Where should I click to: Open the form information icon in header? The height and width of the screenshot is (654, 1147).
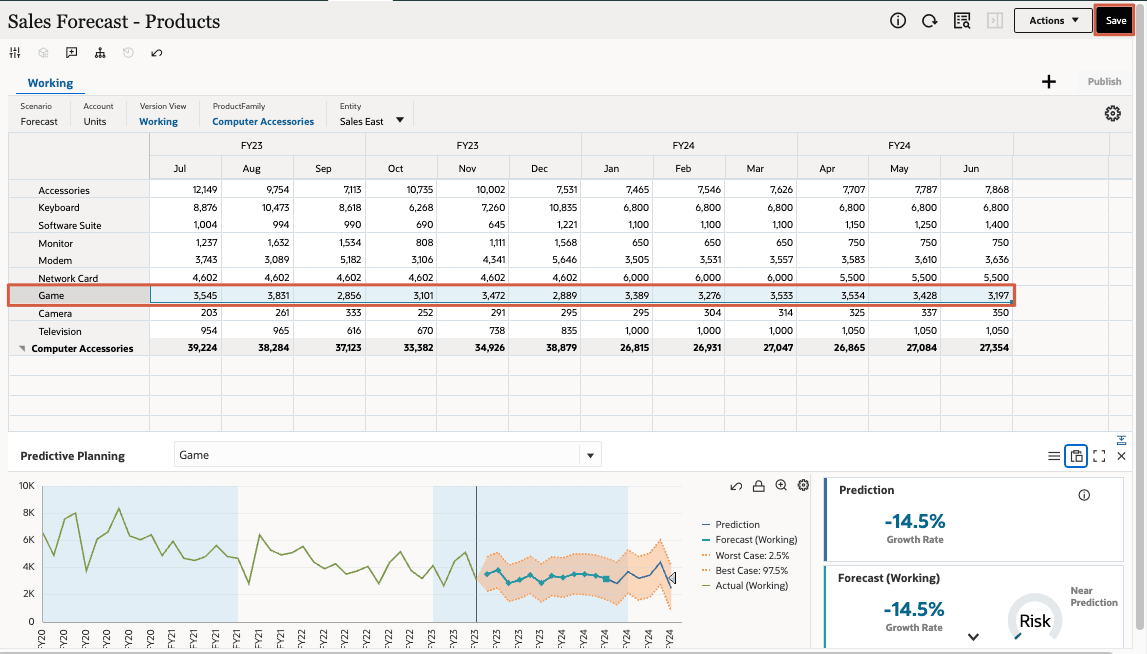tap(898, 21)
